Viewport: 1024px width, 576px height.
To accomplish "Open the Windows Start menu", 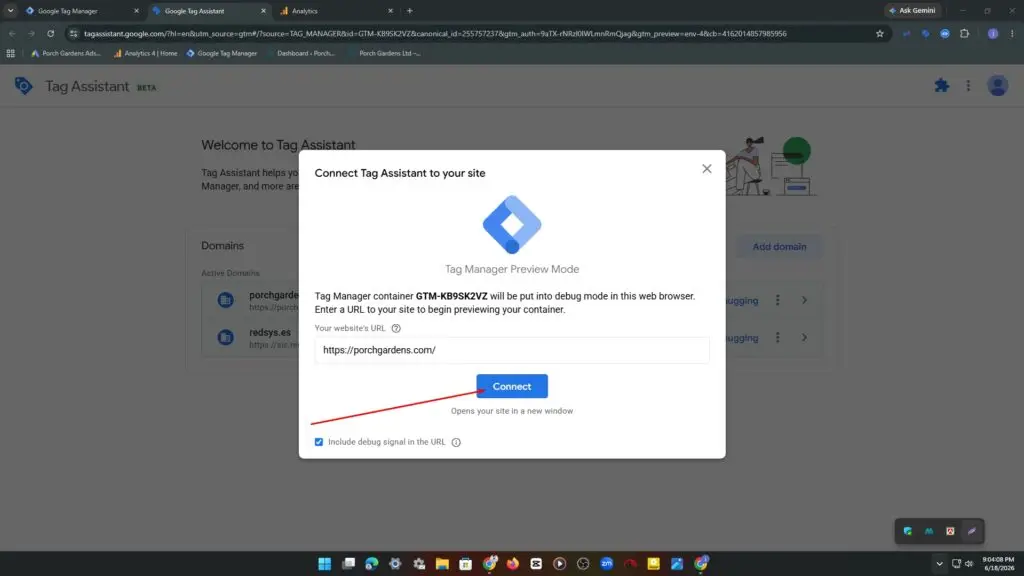I will 325,564.
